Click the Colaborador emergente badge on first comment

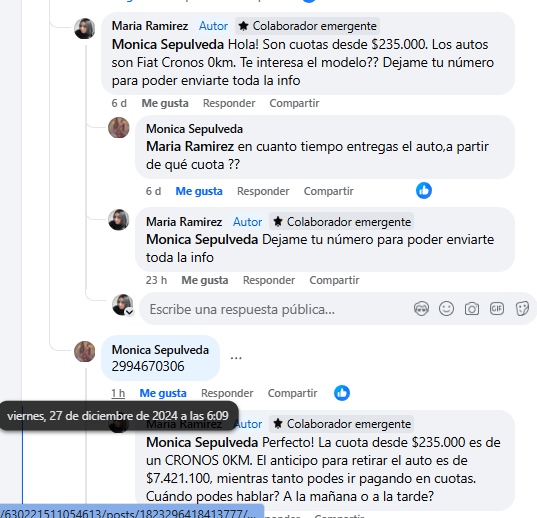(x=308, y=26)
